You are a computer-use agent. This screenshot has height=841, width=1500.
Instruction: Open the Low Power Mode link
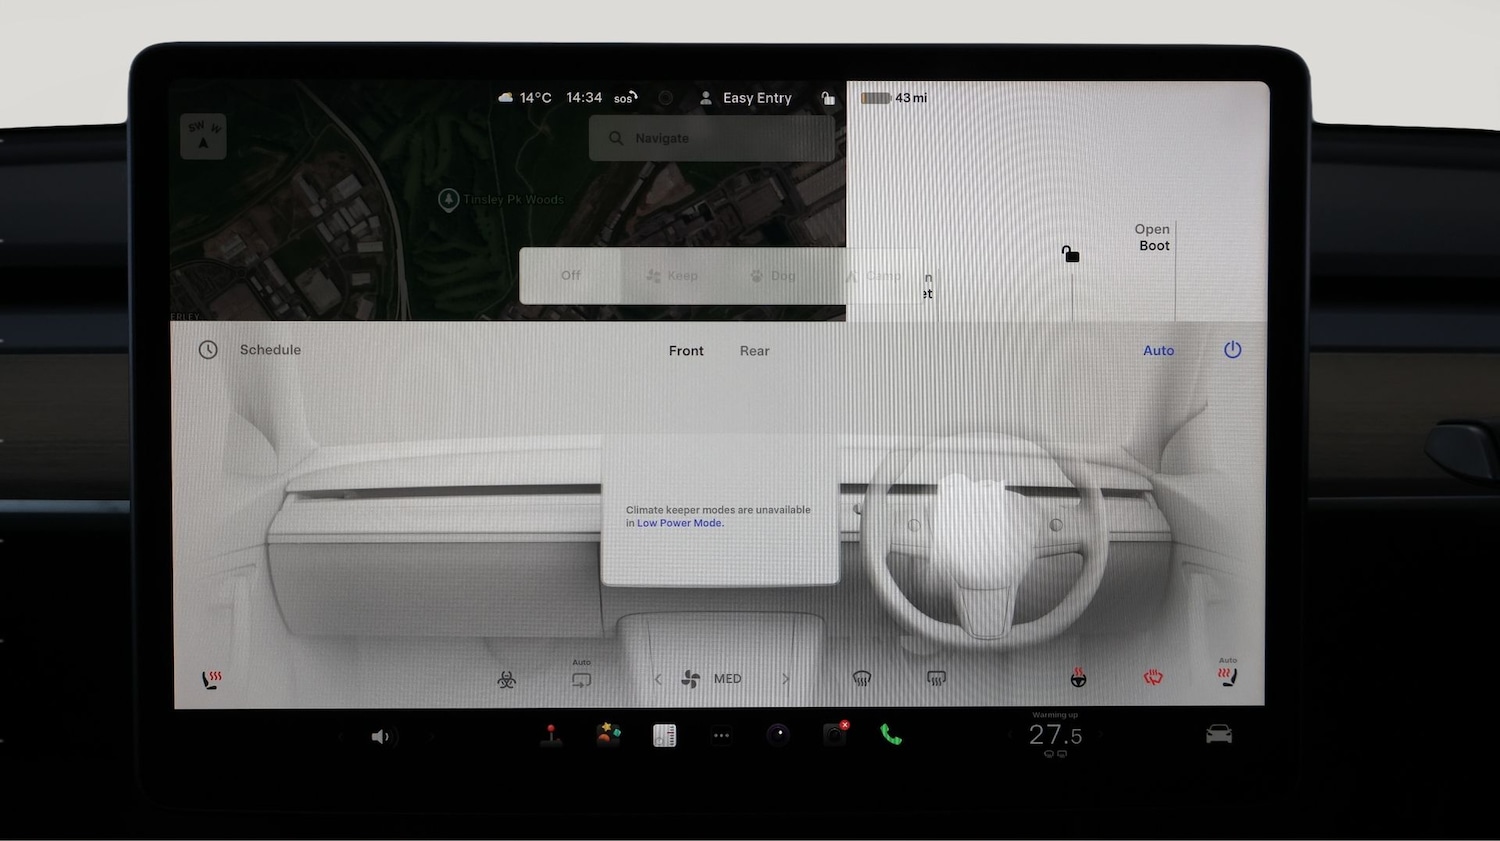coord(679,522)
